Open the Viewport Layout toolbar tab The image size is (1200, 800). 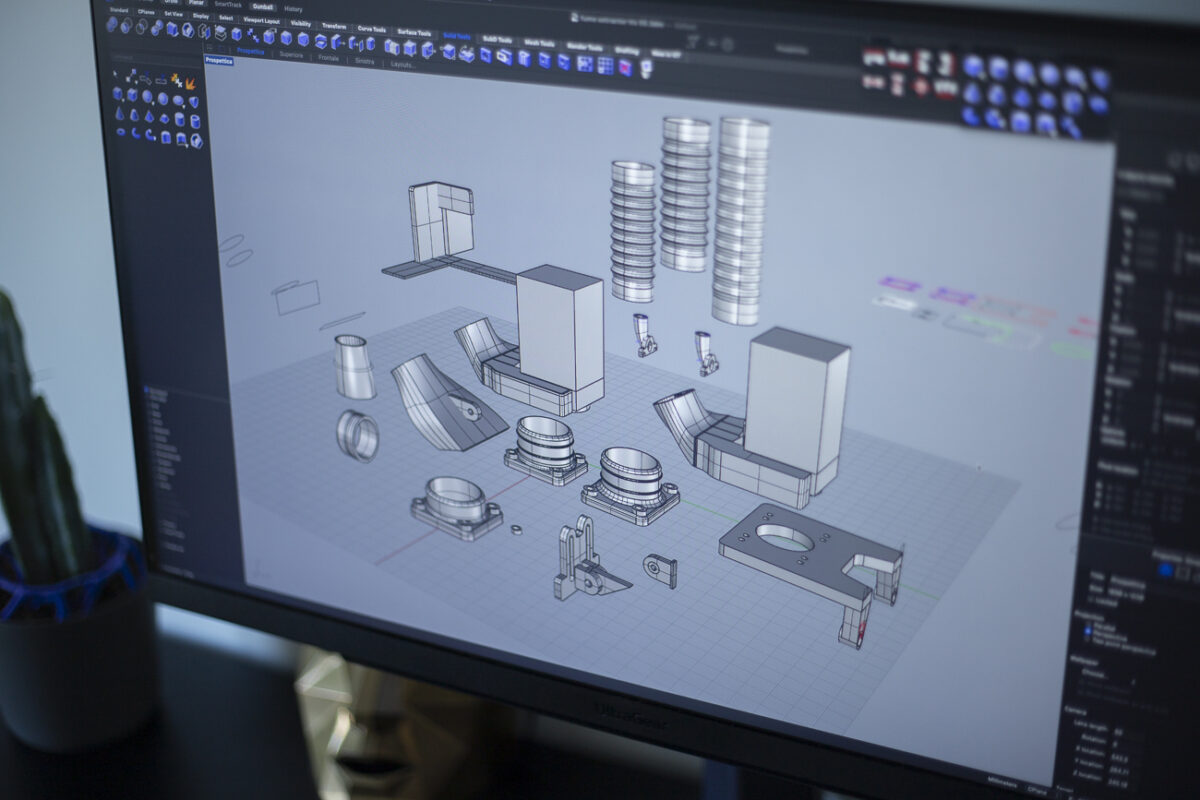coord(261,21)
